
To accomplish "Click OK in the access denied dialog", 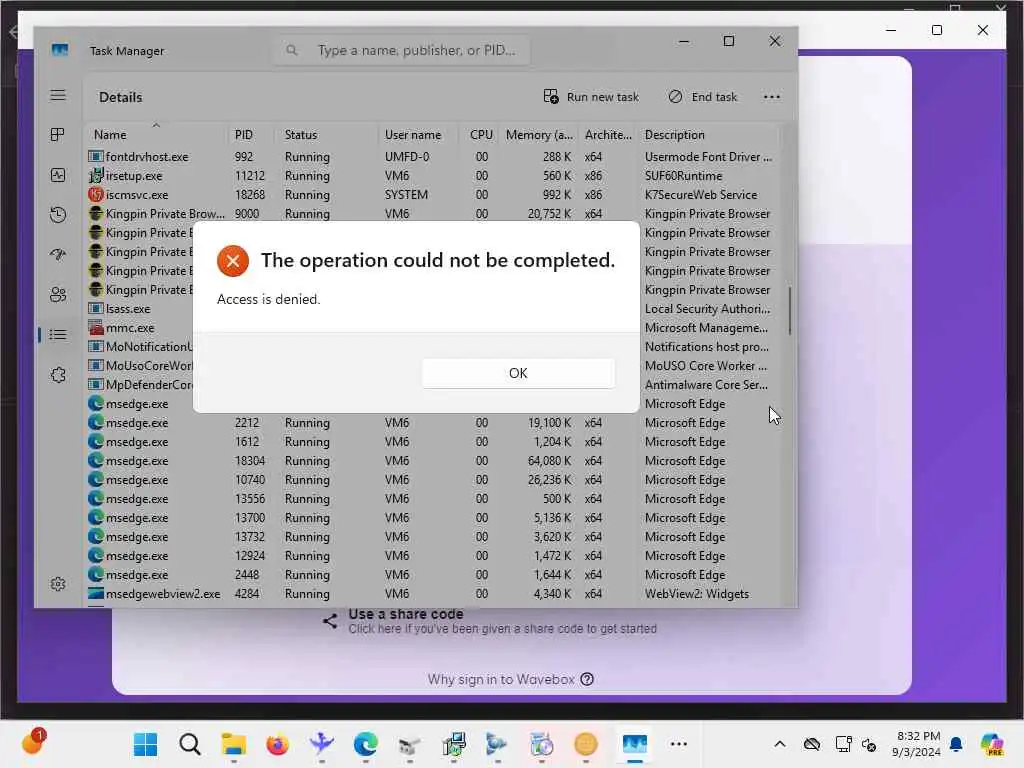I will click(518, 373).
